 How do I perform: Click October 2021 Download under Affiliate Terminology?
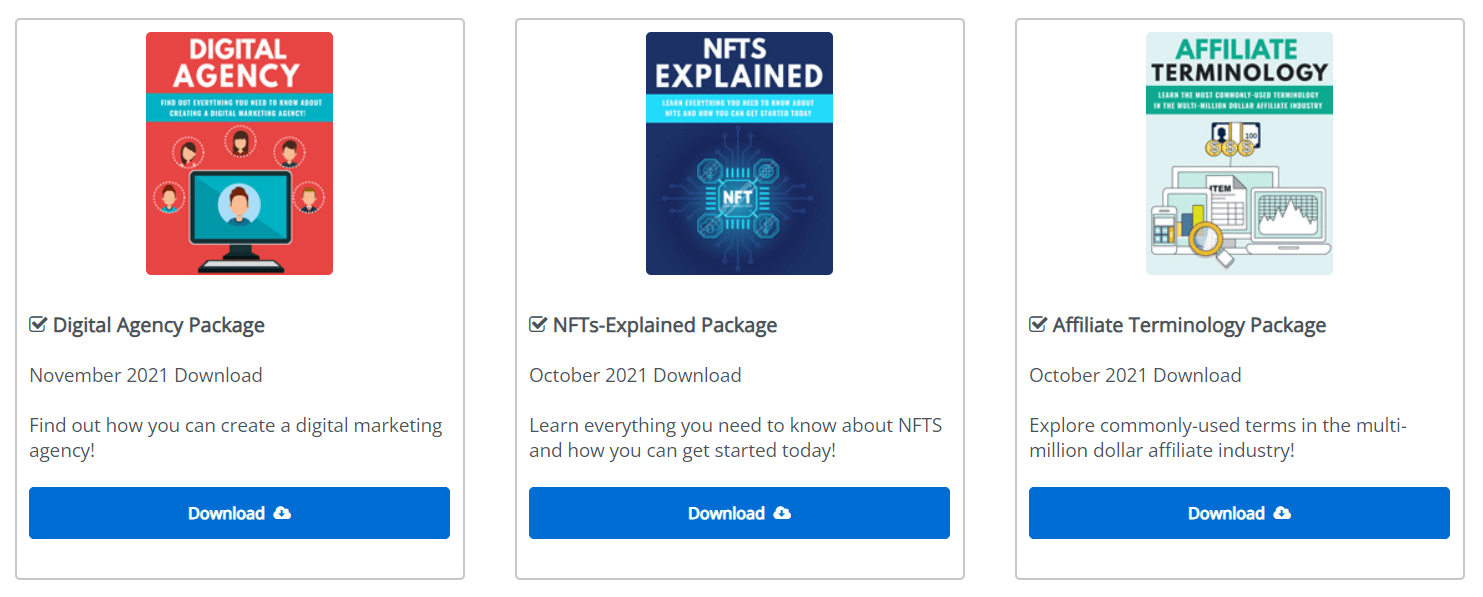1135,375
